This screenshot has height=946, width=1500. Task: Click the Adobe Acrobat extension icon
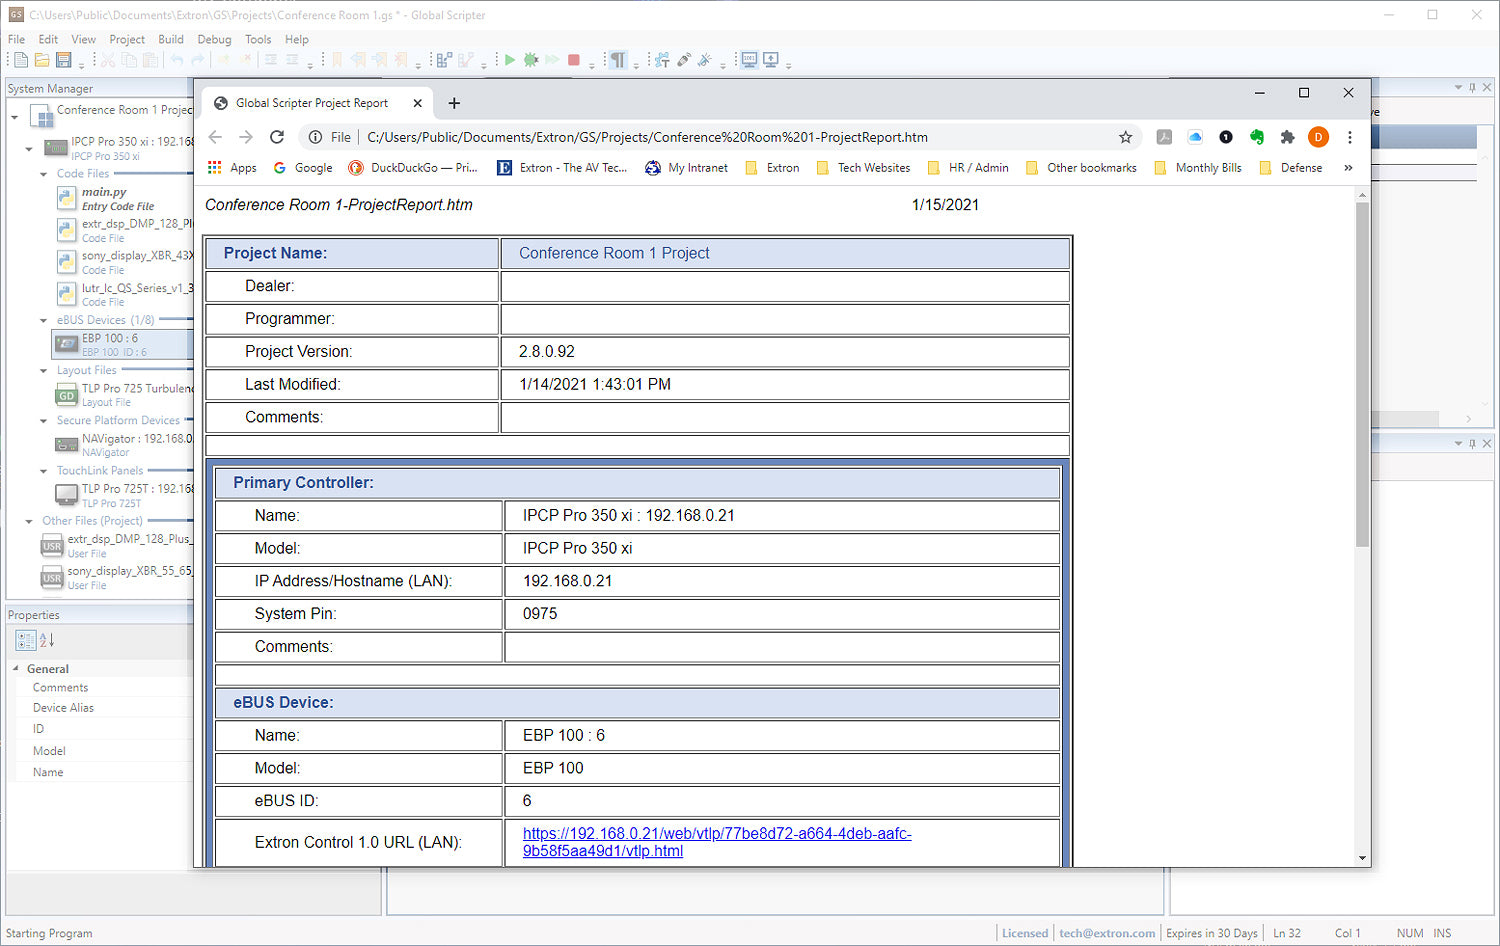pos(1164,137)
